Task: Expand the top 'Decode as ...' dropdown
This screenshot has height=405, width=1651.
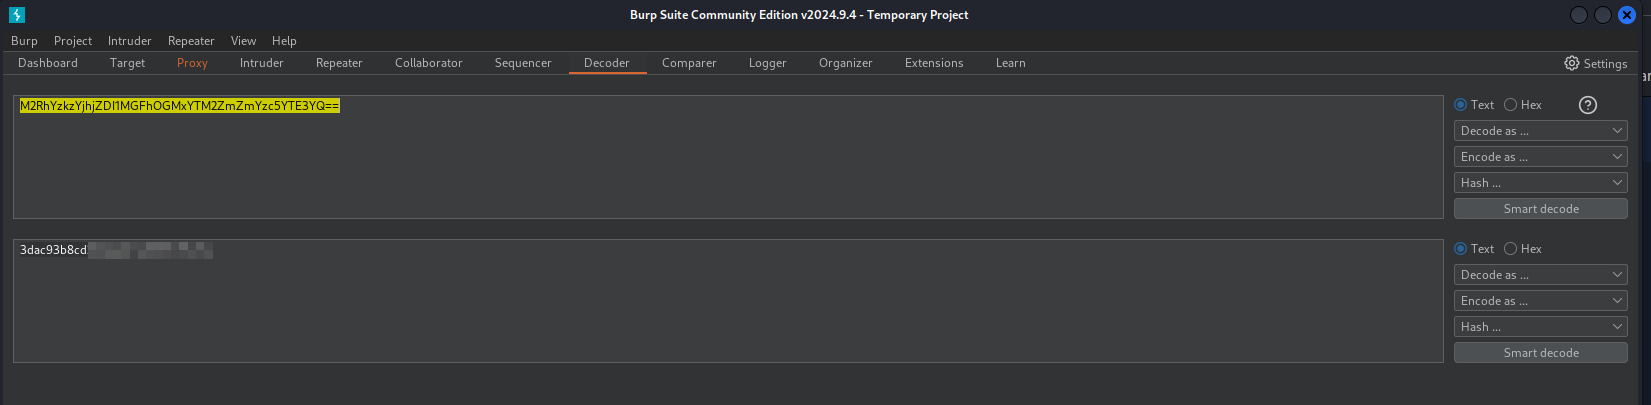Action: pos(1540,131)
